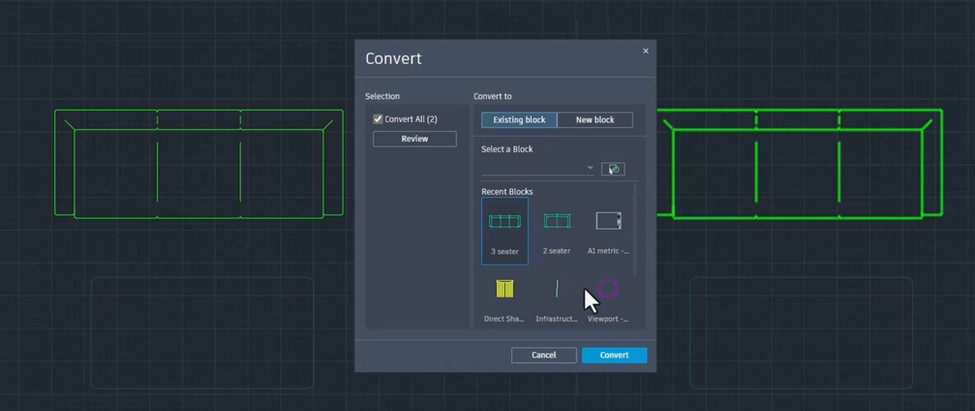
Task: Click the pick block from drawing icon
Action: tap(613, 169)
